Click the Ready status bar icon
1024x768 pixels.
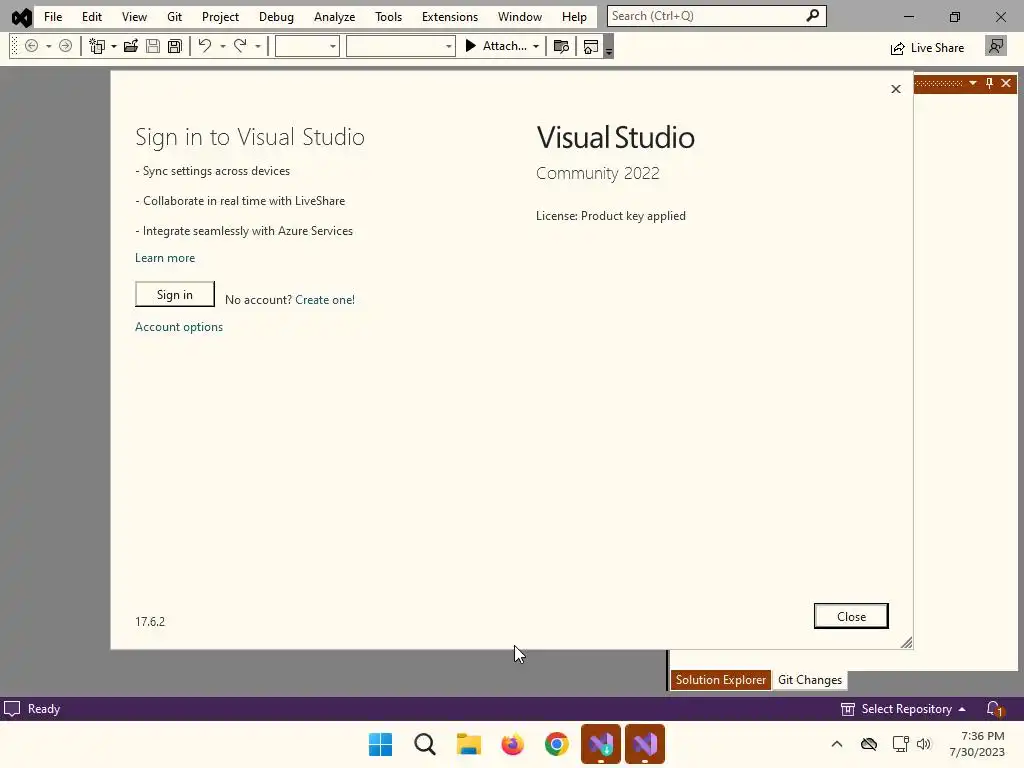coord(12,709)
